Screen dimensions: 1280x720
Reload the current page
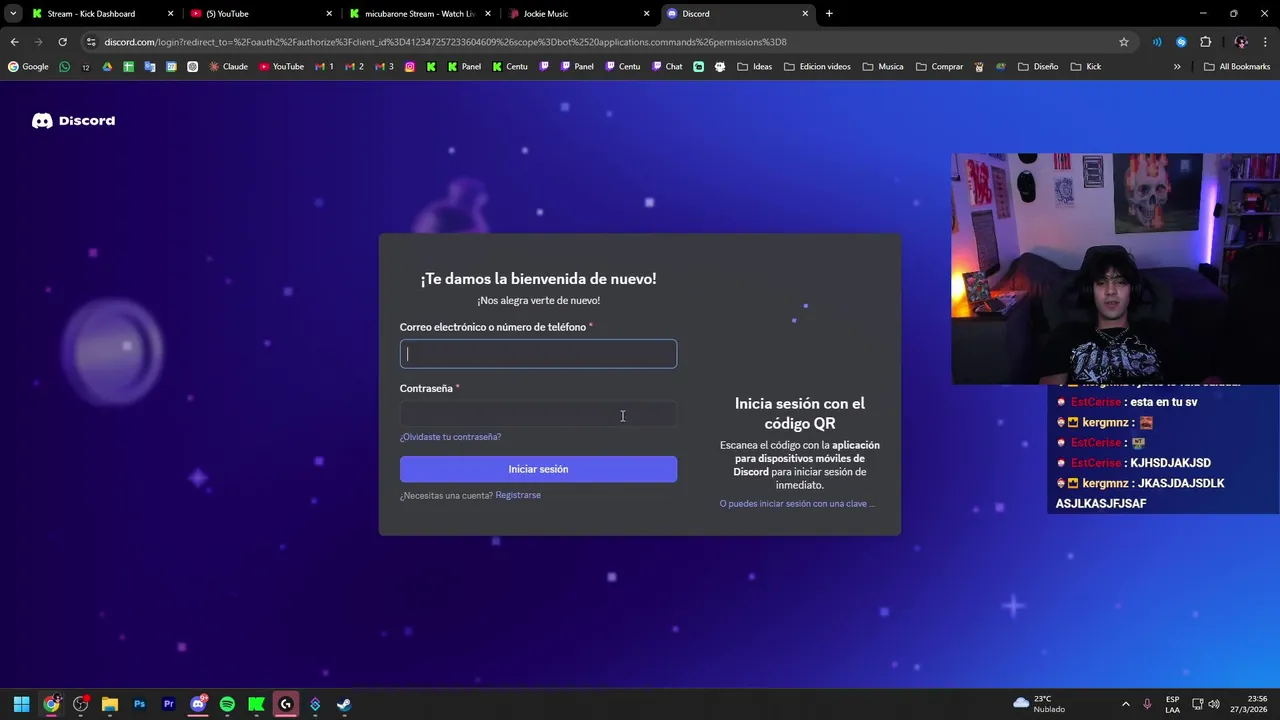(x=62, y=42)
